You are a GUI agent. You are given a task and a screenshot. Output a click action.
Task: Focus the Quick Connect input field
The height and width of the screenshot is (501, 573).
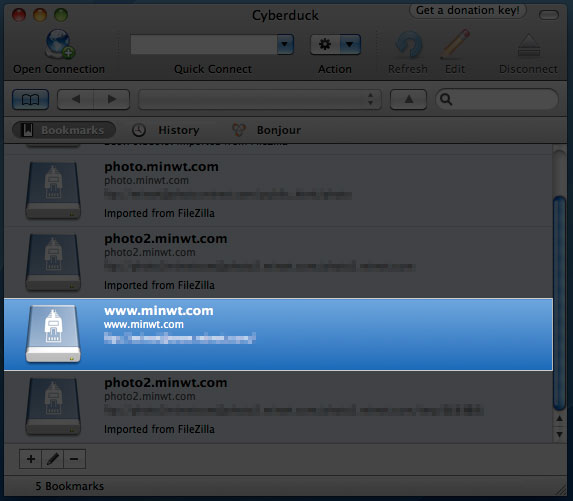(x=204, y=45)
